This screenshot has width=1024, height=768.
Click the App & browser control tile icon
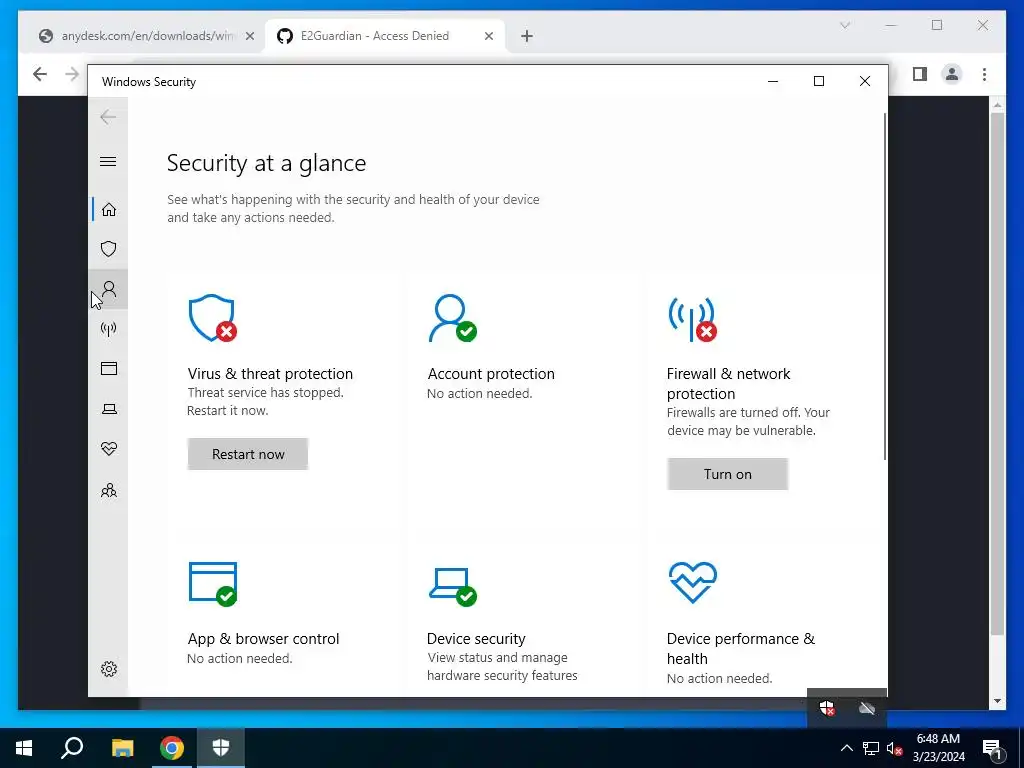tap(213, 584)
